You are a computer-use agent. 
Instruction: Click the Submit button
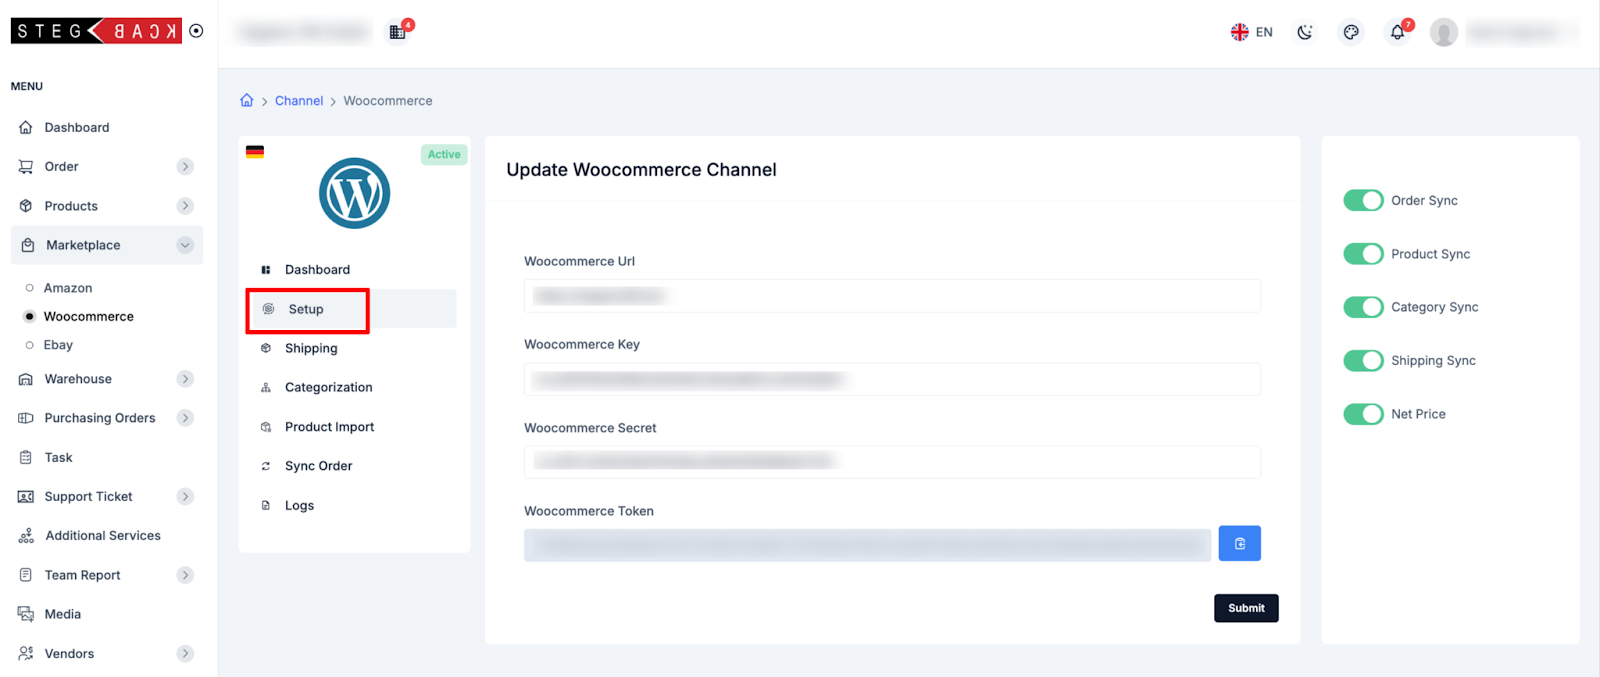coord(1246,608)
